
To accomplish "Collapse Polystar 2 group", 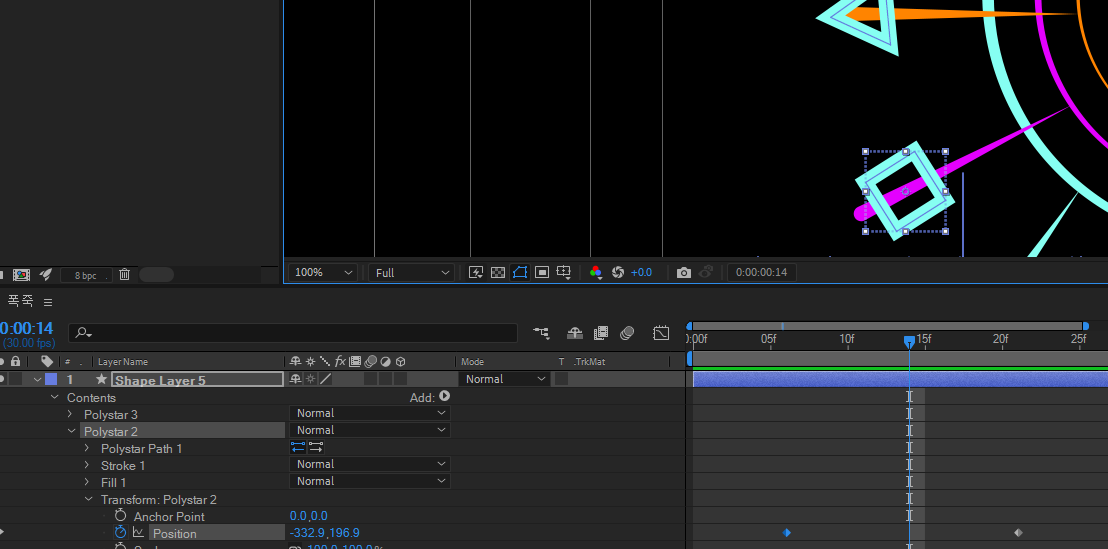I will point(71,431).
